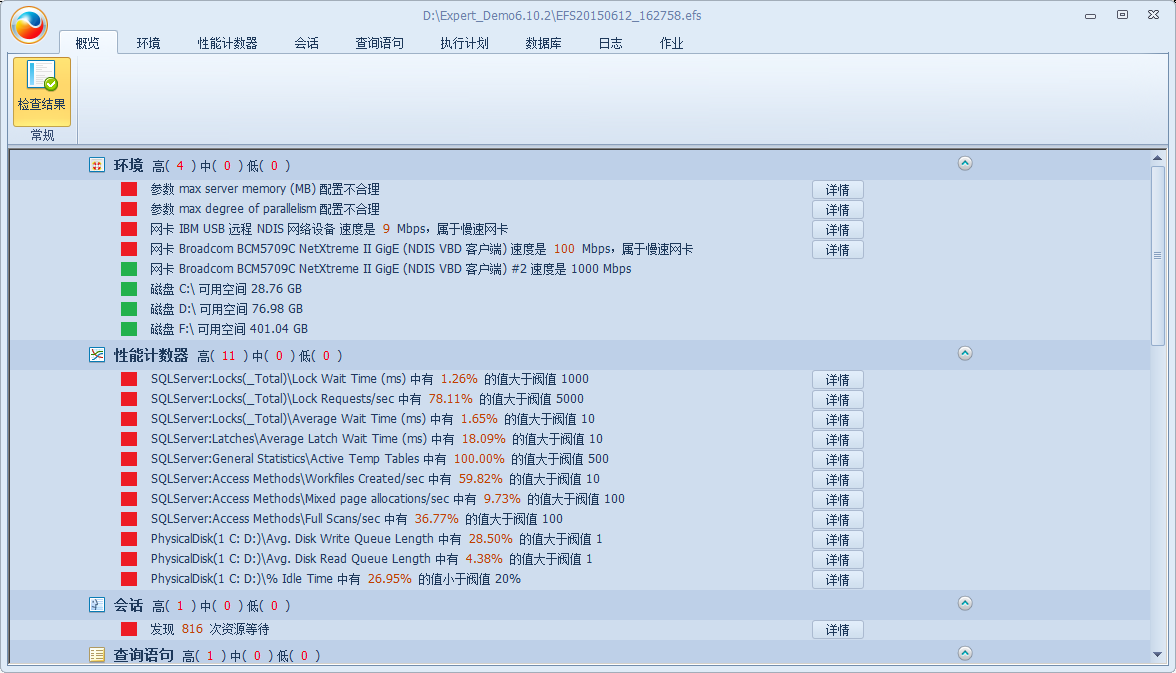Switch to the 环境 tab

click(x=148, y=43)
